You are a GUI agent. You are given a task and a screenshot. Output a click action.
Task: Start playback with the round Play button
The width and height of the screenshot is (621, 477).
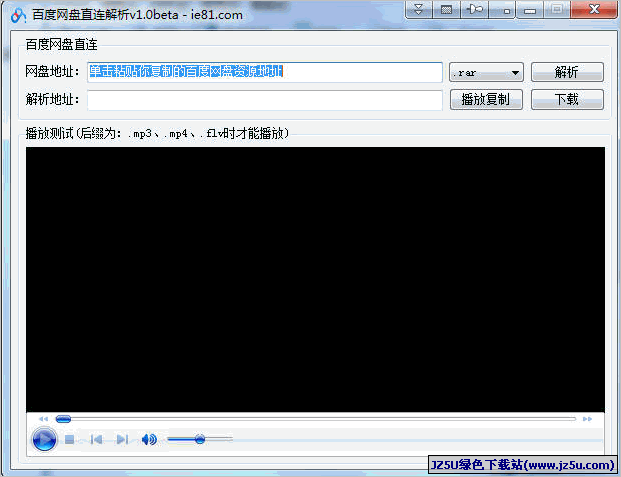(x=44, y=439)
